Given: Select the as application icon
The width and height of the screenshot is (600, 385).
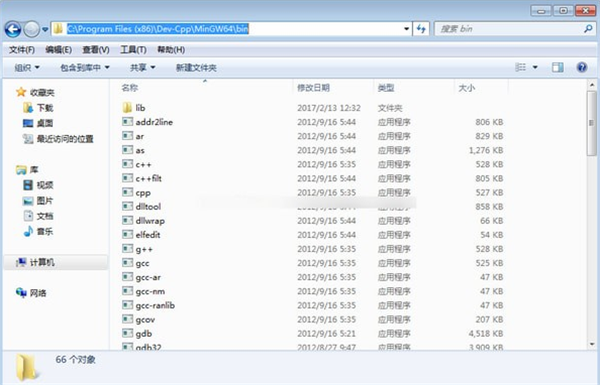Looking at the screenshot, I should coord(127,150).
